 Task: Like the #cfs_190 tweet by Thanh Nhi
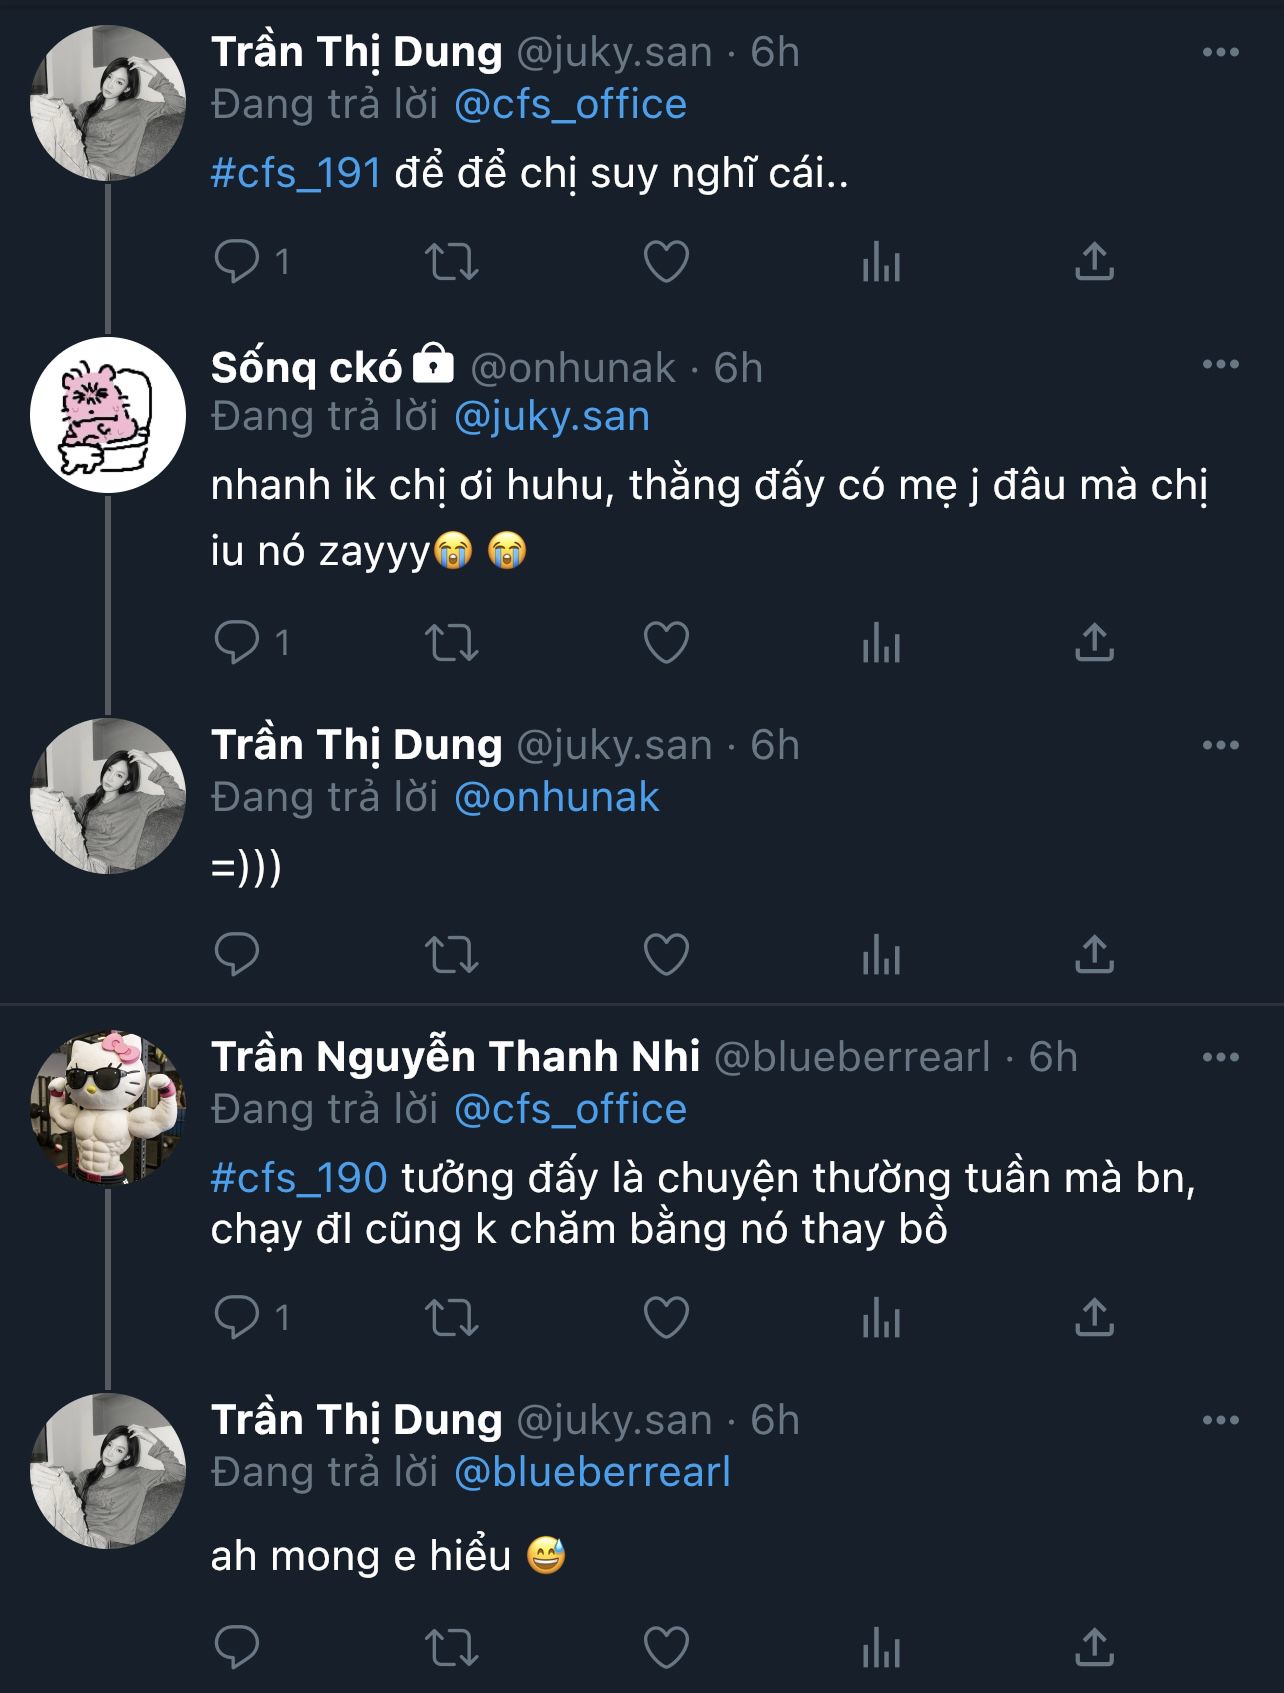click(x=666, y=1317)
